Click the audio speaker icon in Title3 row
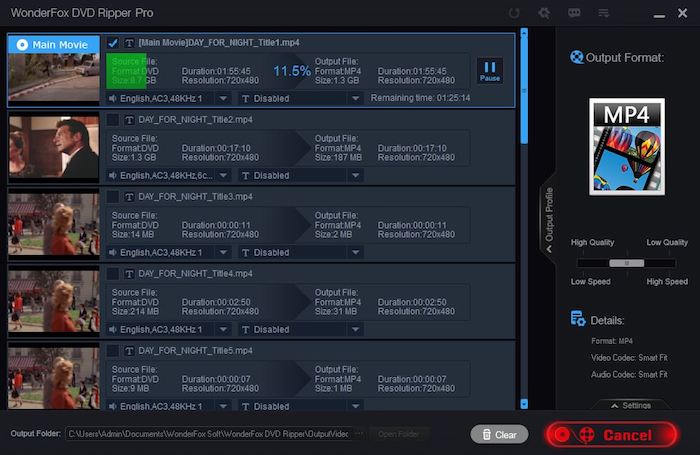The image size is (700, 455). 112,252
